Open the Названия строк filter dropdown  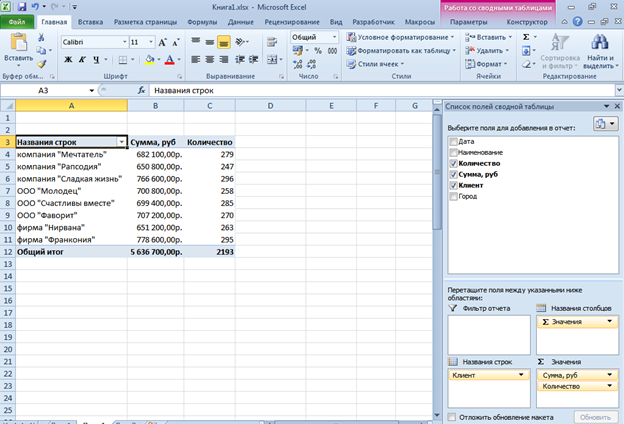pyautogui.click(x=122, y=143)
